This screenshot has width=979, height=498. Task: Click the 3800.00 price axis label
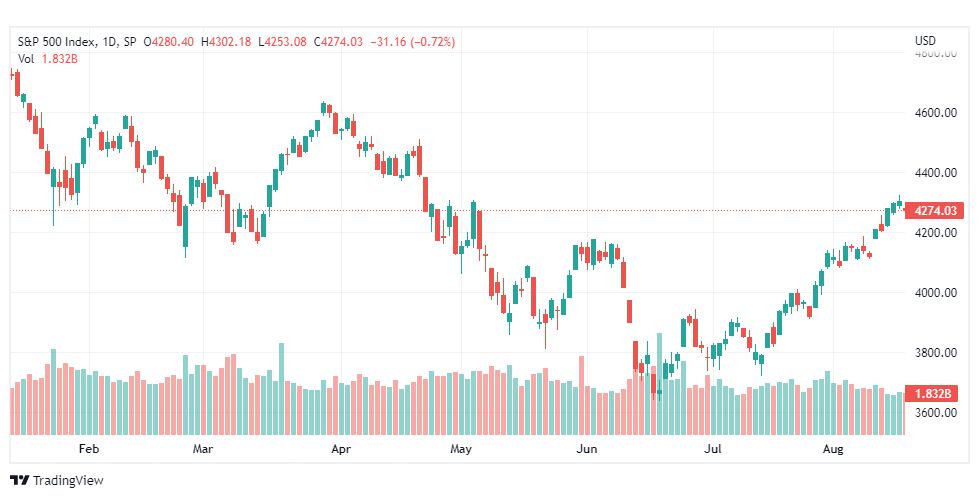935,353
